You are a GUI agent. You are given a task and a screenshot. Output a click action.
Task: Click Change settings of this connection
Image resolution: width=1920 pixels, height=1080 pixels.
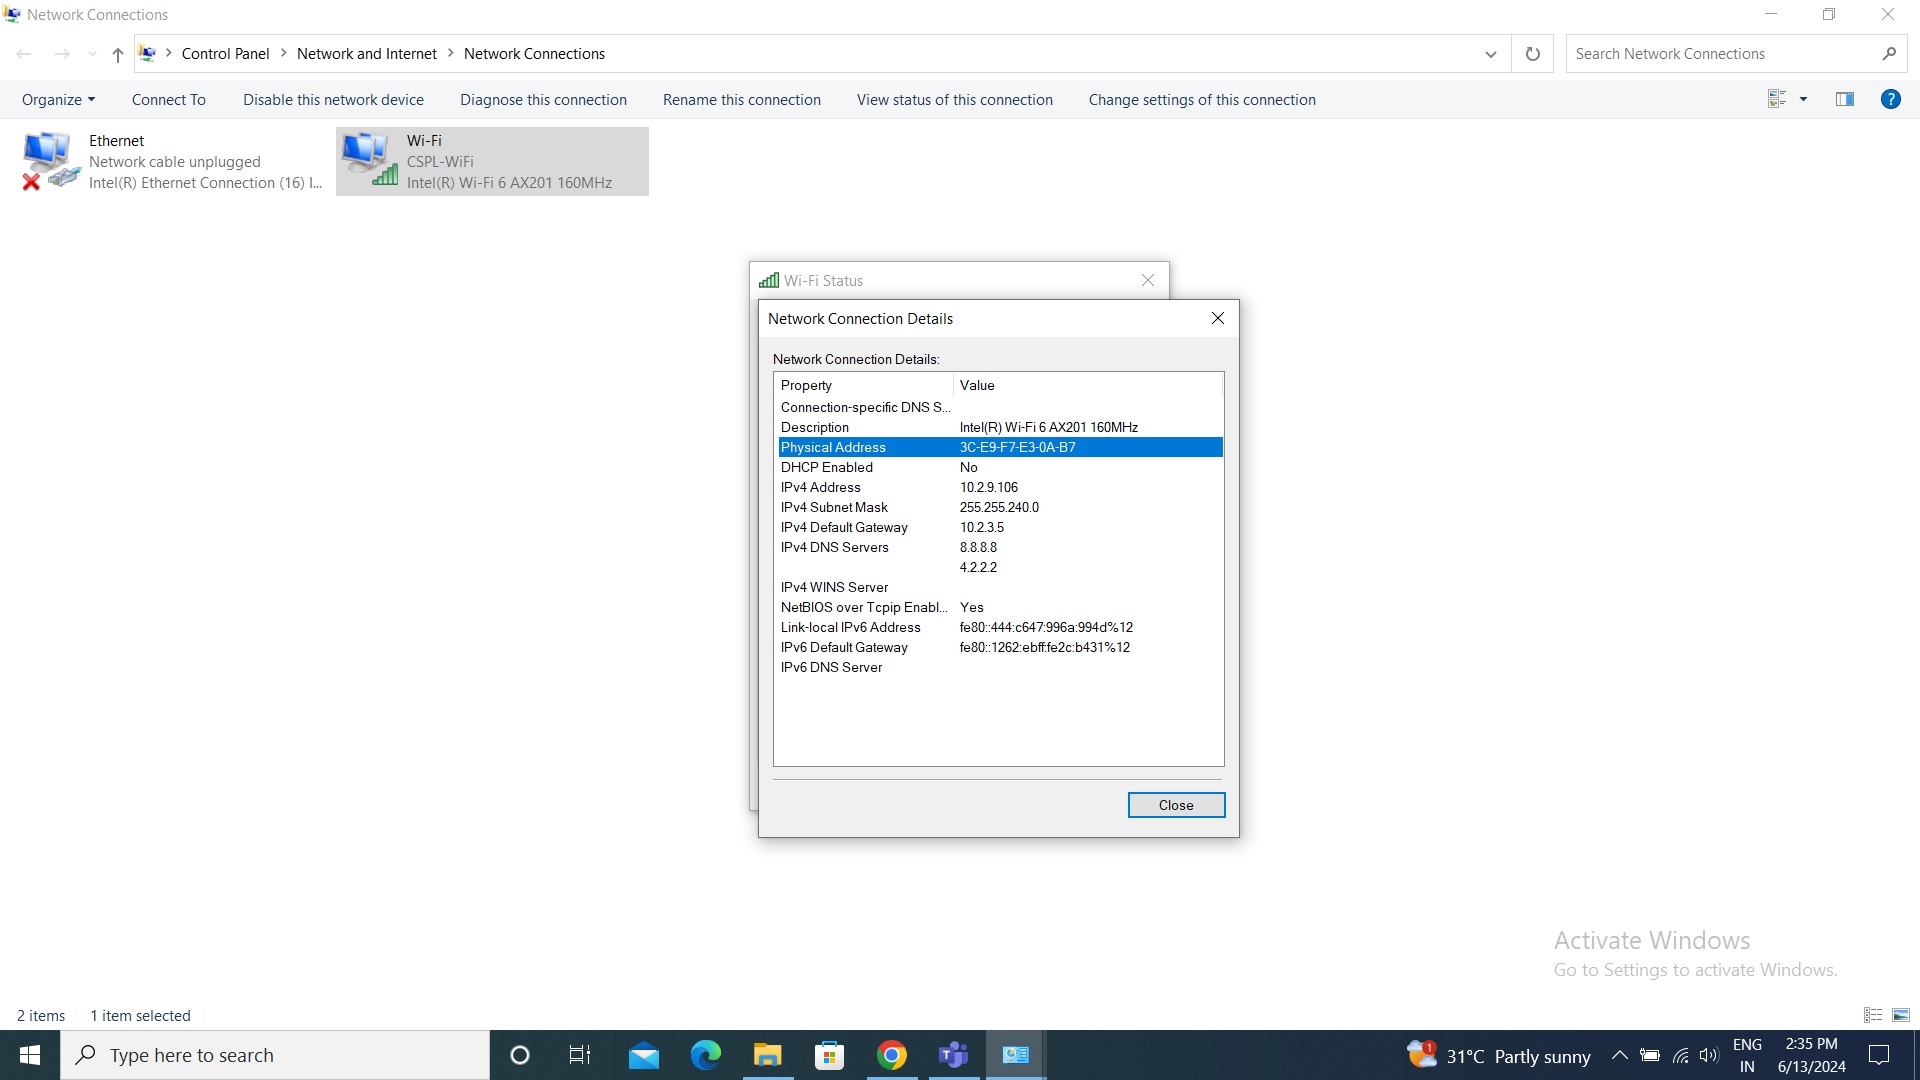point(1202,100)
